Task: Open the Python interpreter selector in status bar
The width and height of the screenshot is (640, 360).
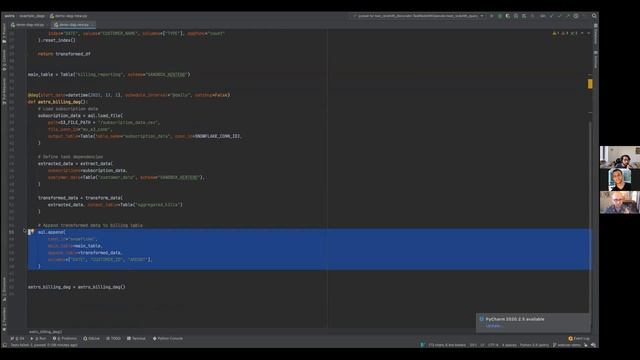Action: tap(534, 345)
